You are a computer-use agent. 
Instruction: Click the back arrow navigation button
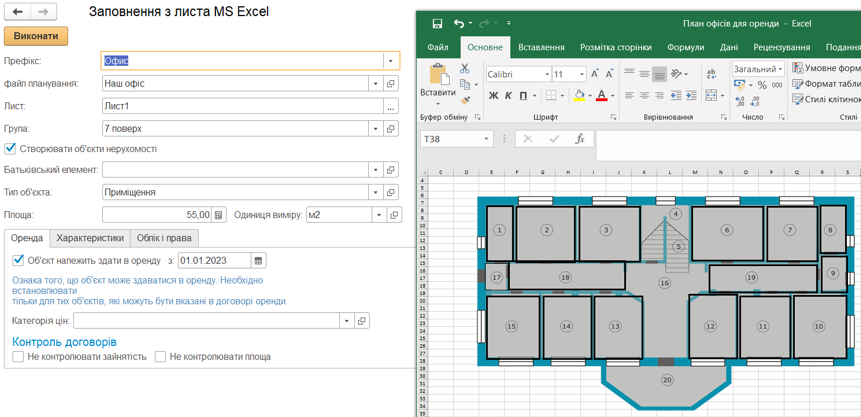coord(17,12)
